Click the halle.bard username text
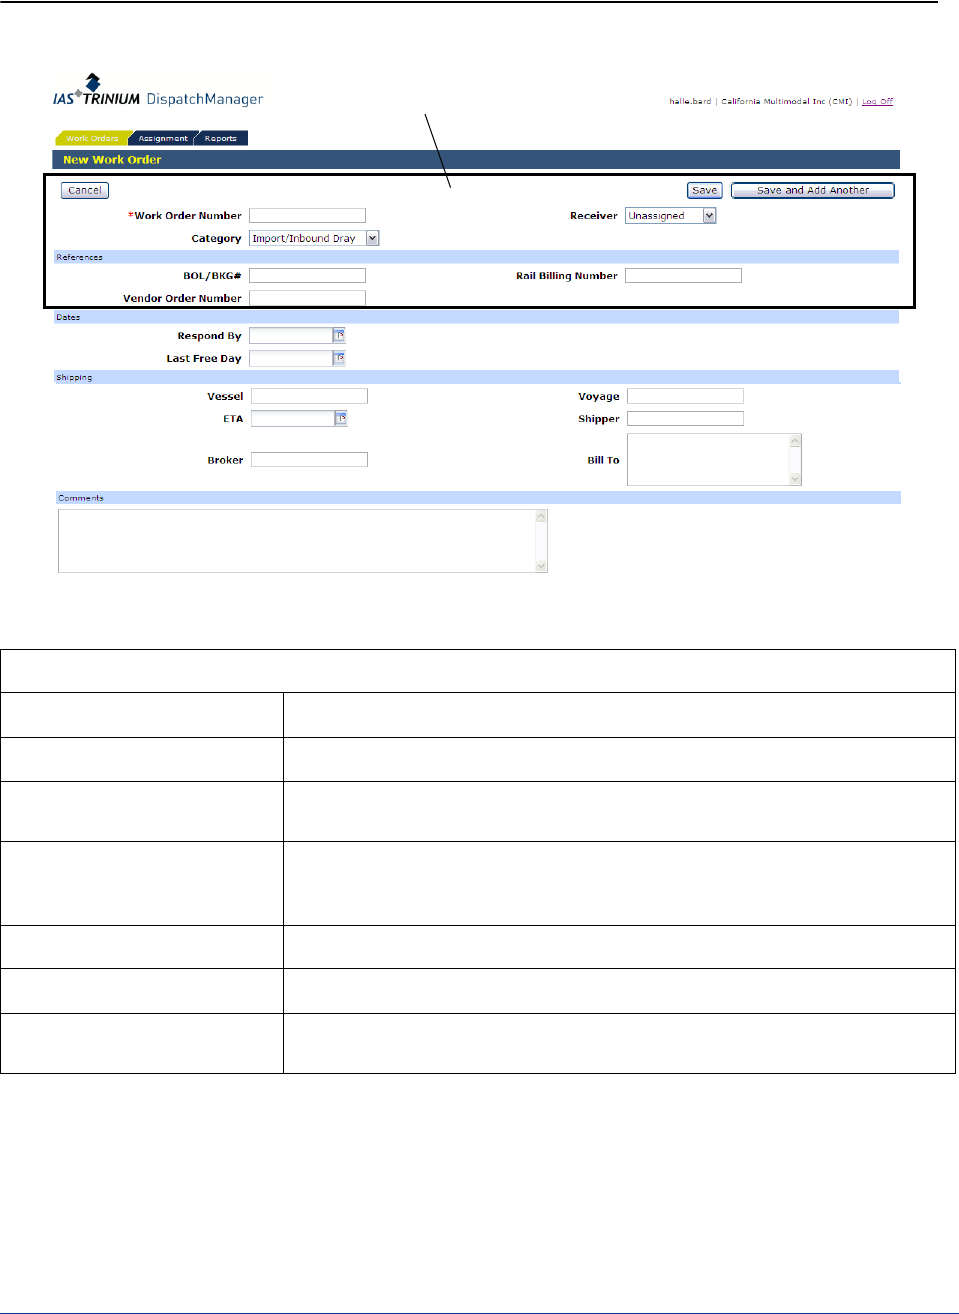The image size is (959, 1314). click(690, 102)
